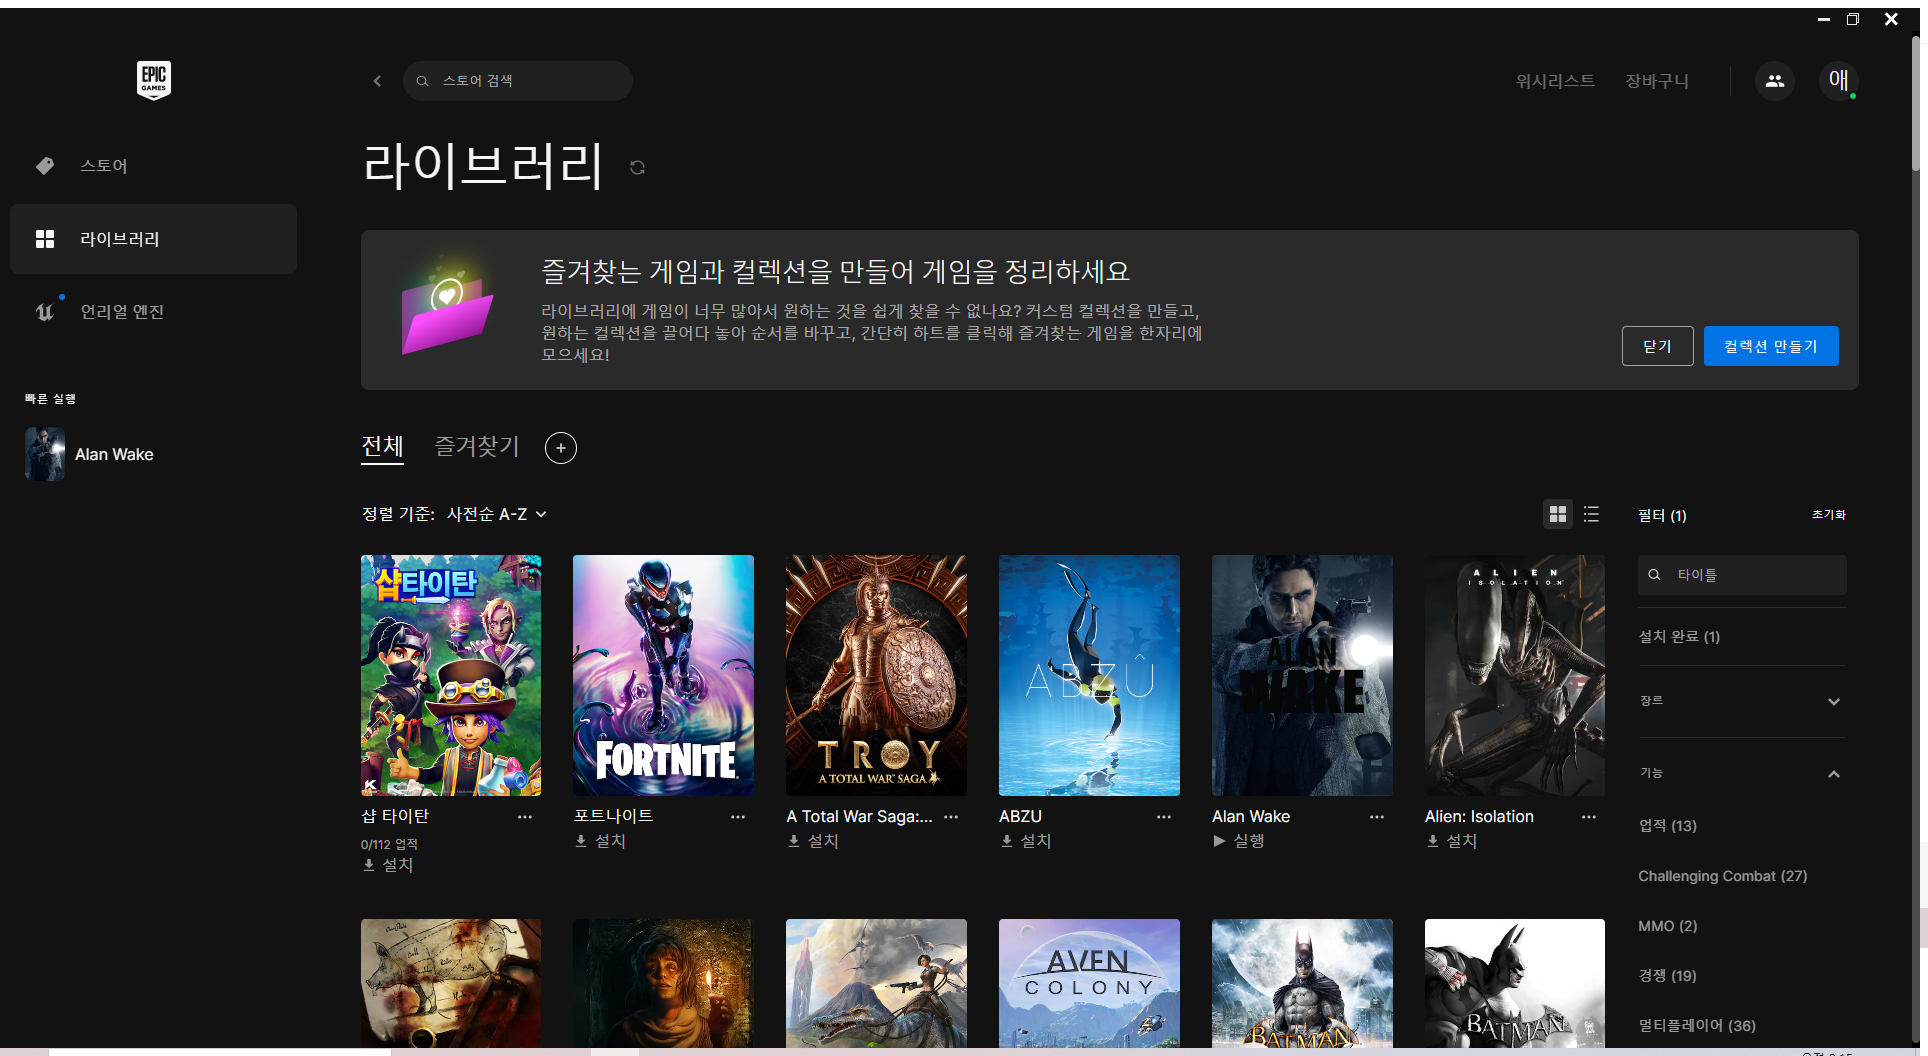Screen dimensions: 1928x1056
Task: Click the install icon under 포트나이트
Action: click(581, 841)
